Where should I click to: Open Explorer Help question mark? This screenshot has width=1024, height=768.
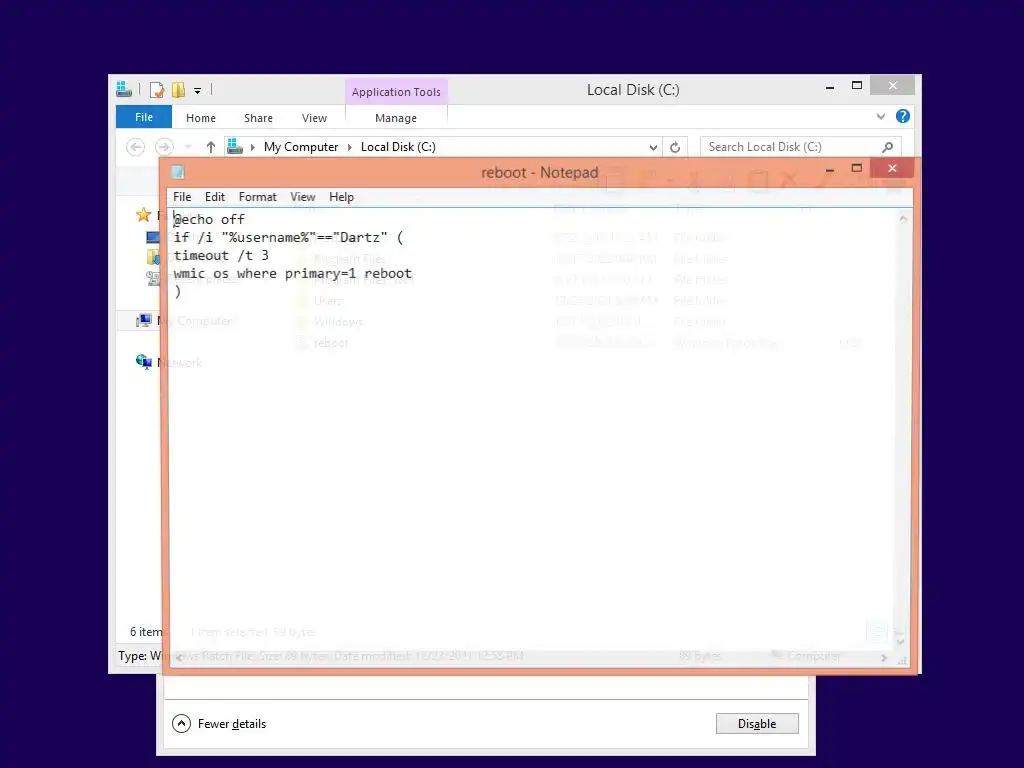pyautogui.click(x=903, y=116)
